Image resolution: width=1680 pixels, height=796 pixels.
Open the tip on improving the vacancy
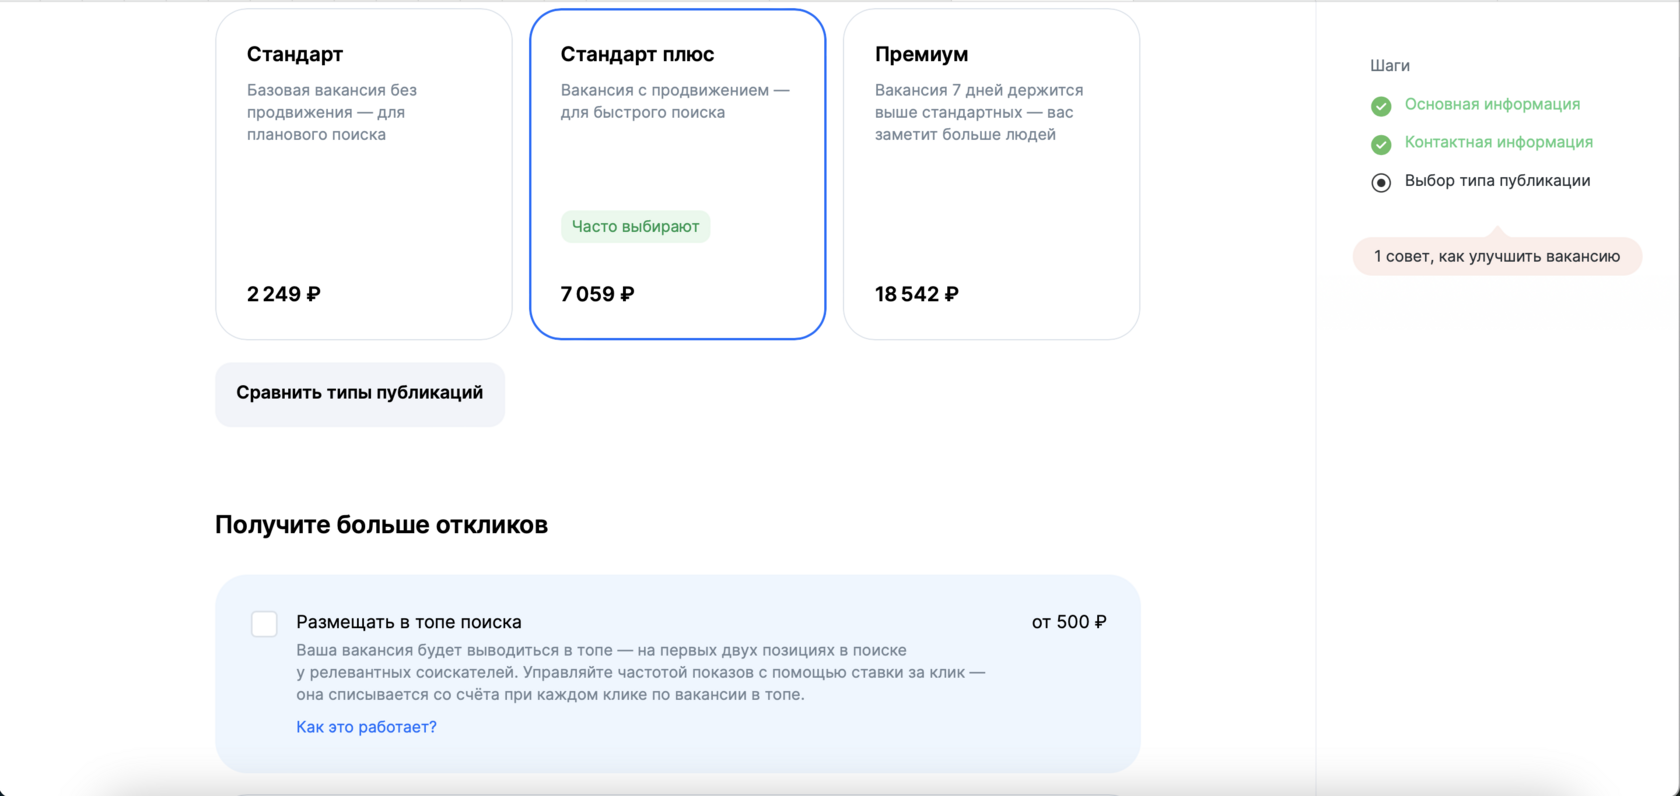point(1496,256)
